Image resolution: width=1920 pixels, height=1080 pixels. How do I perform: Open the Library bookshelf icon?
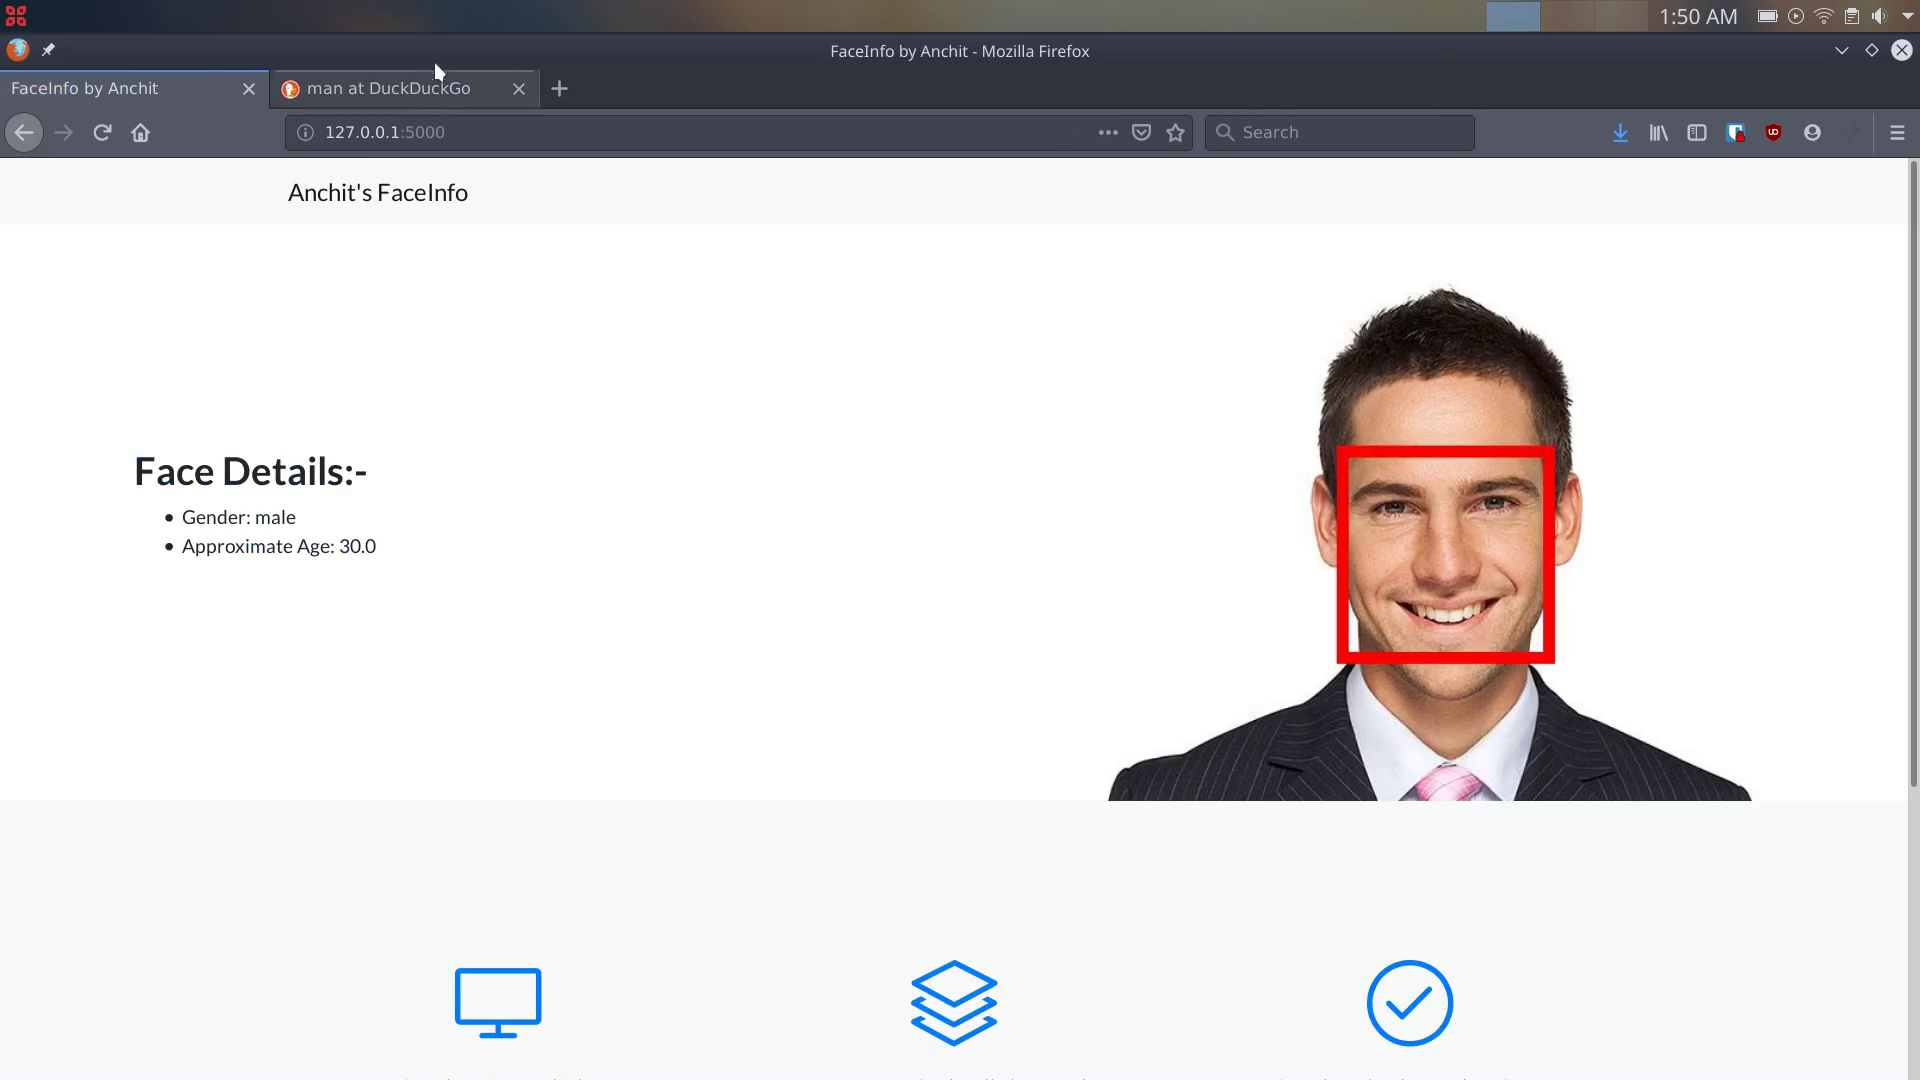(x=1658, y=132)
